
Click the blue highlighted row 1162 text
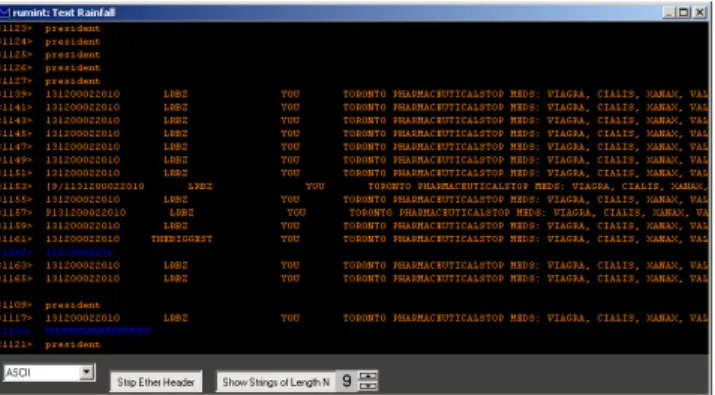pos(79,252)
